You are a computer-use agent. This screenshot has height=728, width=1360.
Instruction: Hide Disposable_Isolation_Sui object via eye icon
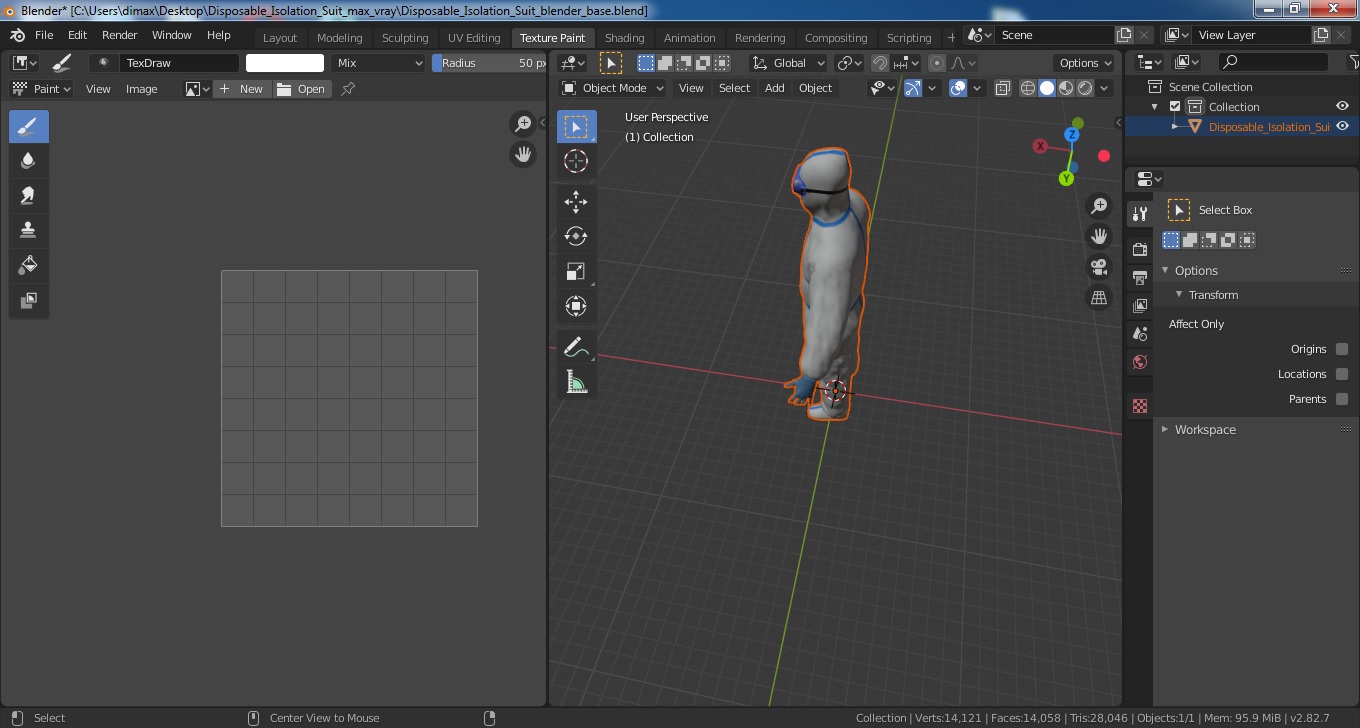pyautogui.click(x=1343, y=127)
